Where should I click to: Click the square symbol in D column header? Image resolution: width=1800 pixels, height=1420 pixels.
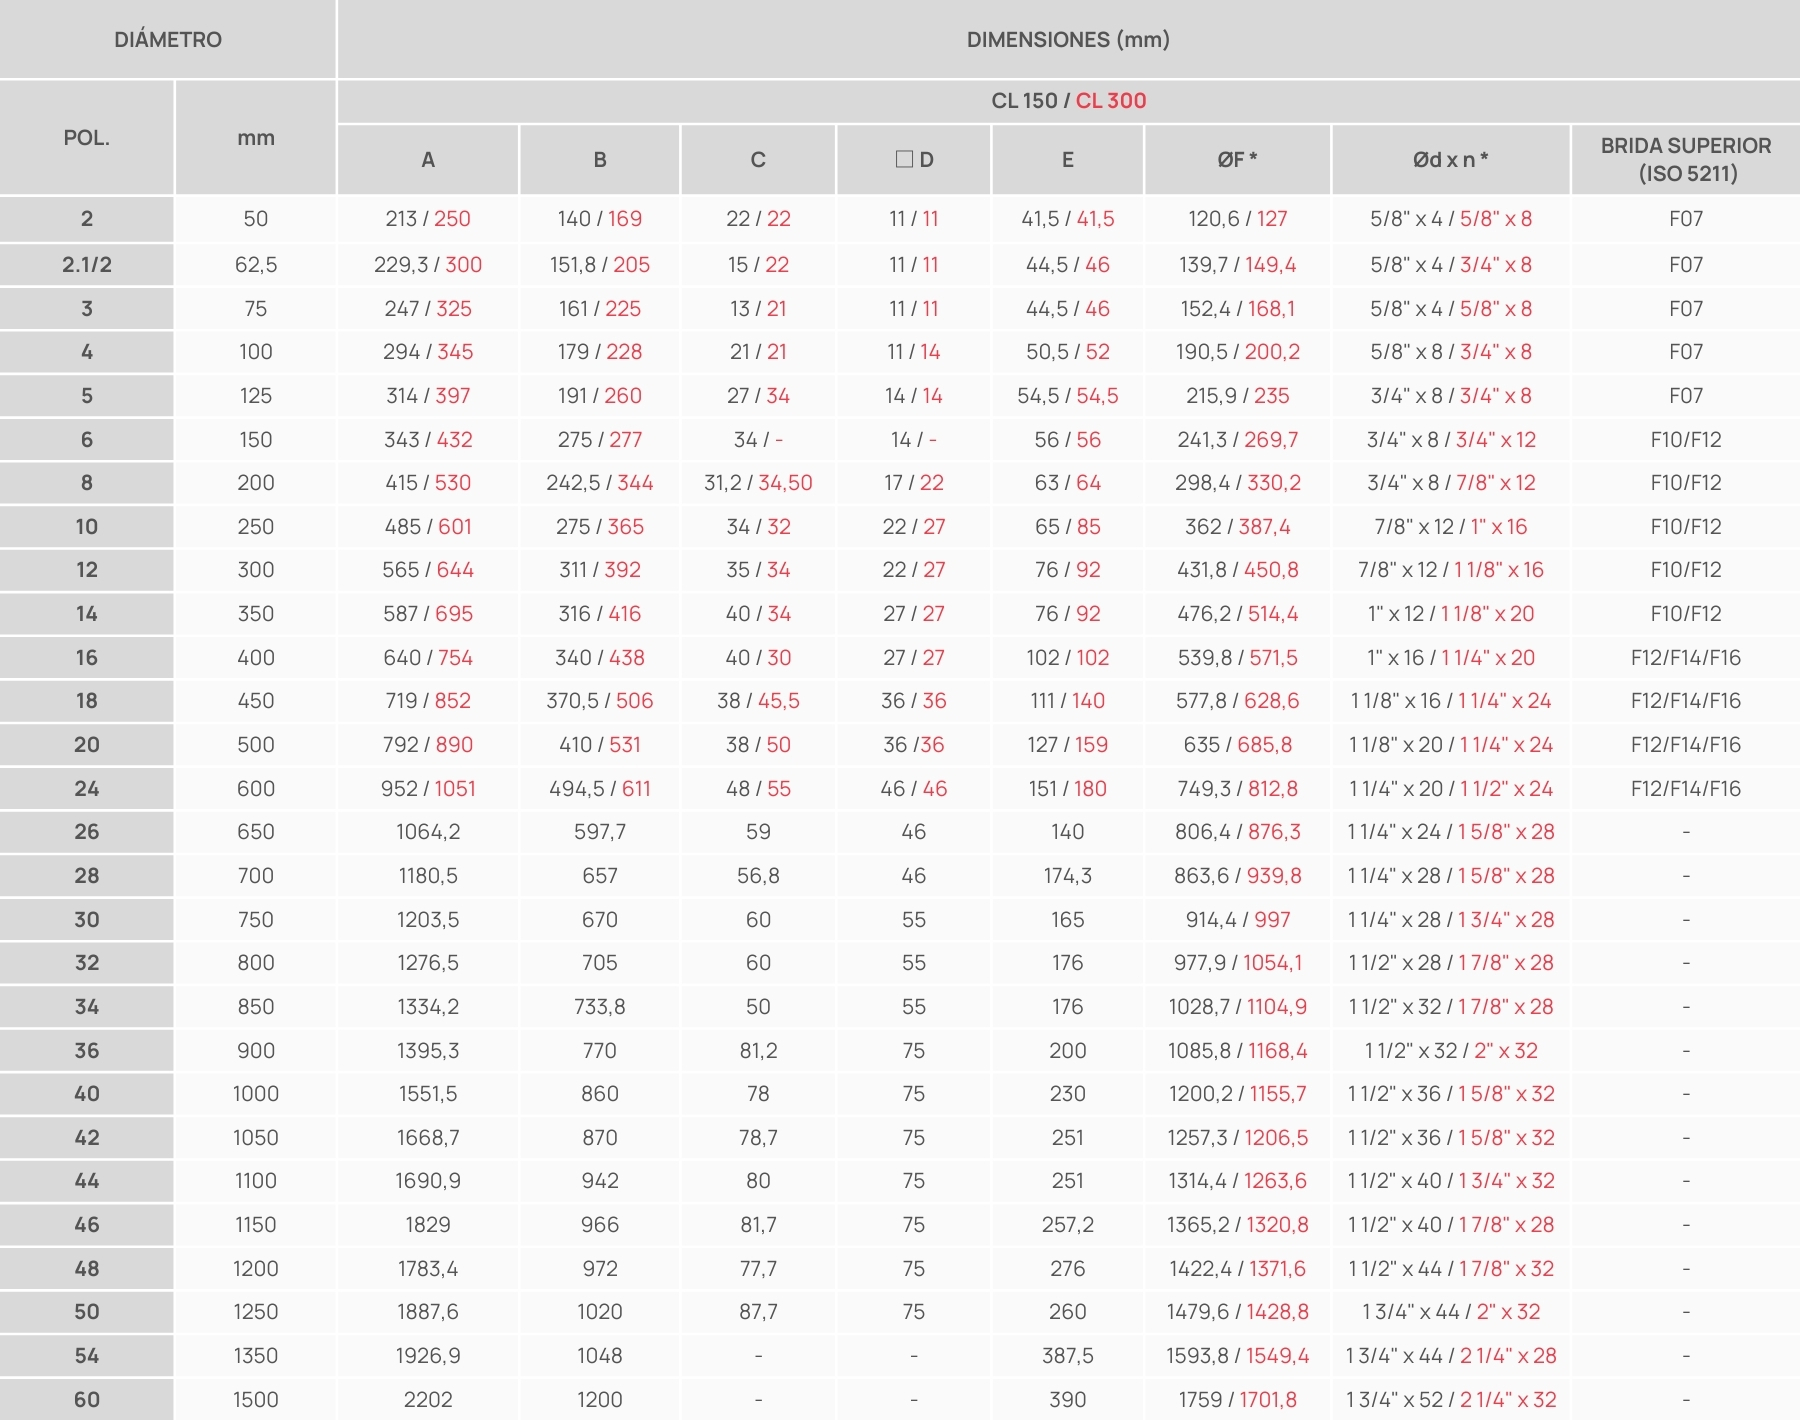[x=904, y=159]
